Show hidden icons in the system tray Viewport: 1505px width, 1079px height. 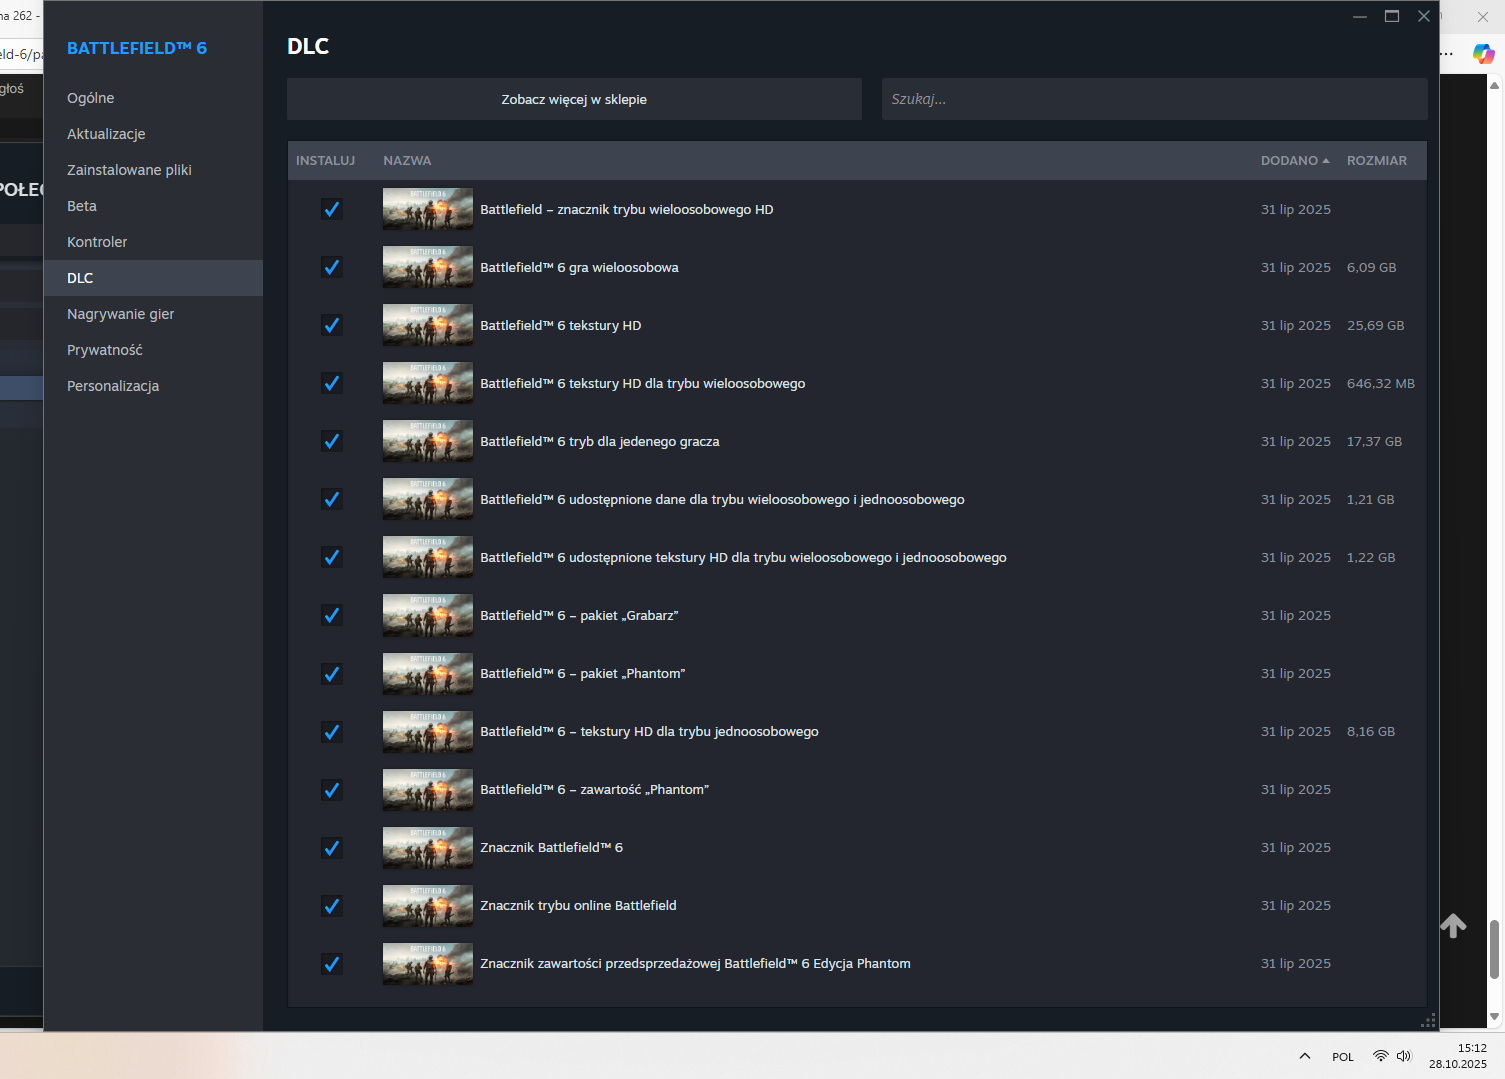(1305, 1056)
